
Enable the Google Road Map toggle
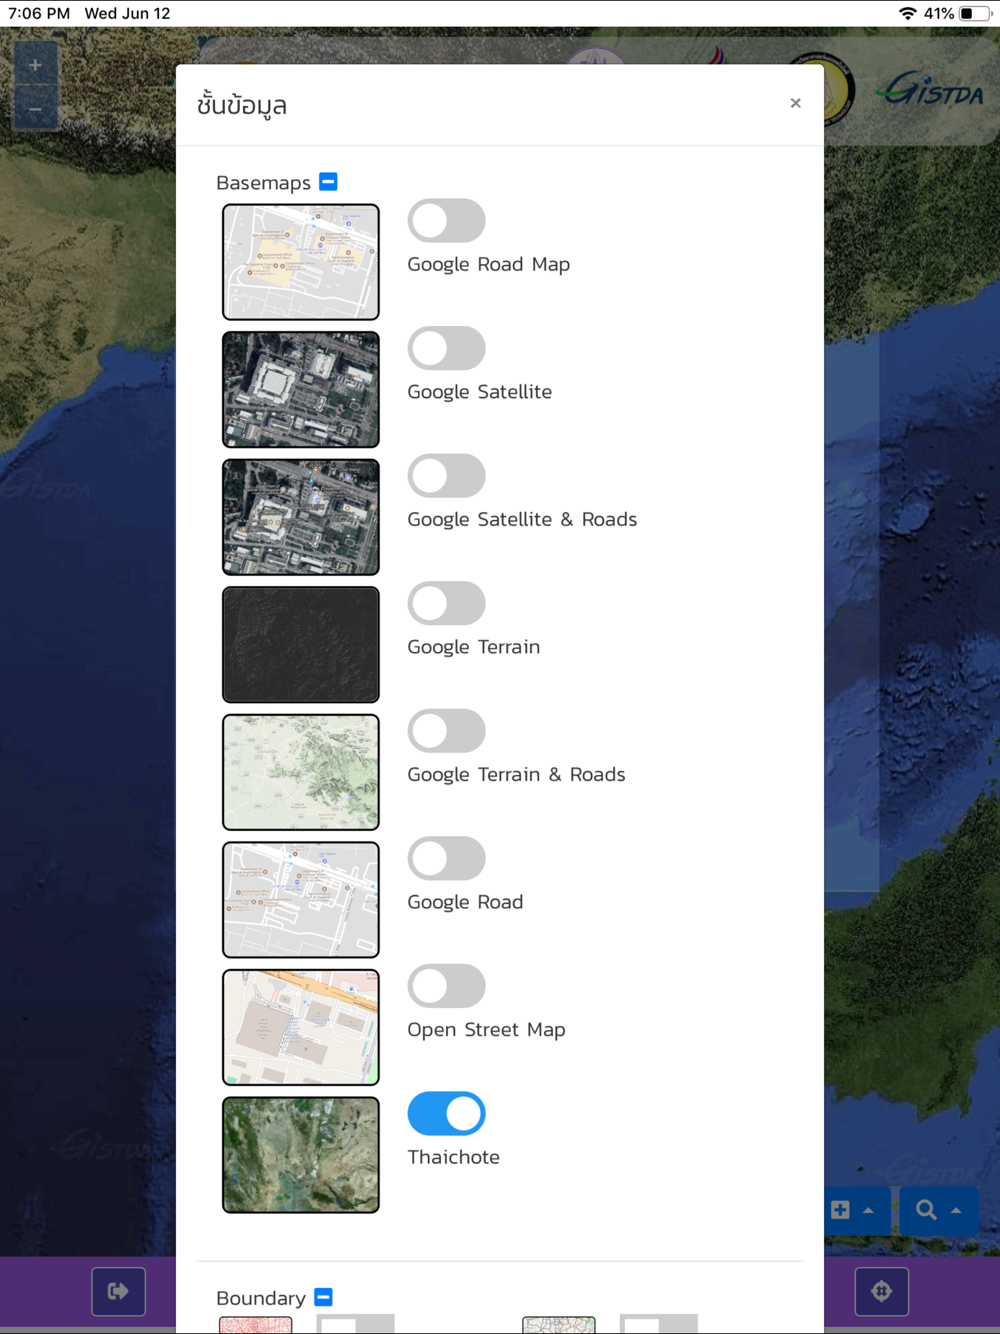tap(446, 221)
